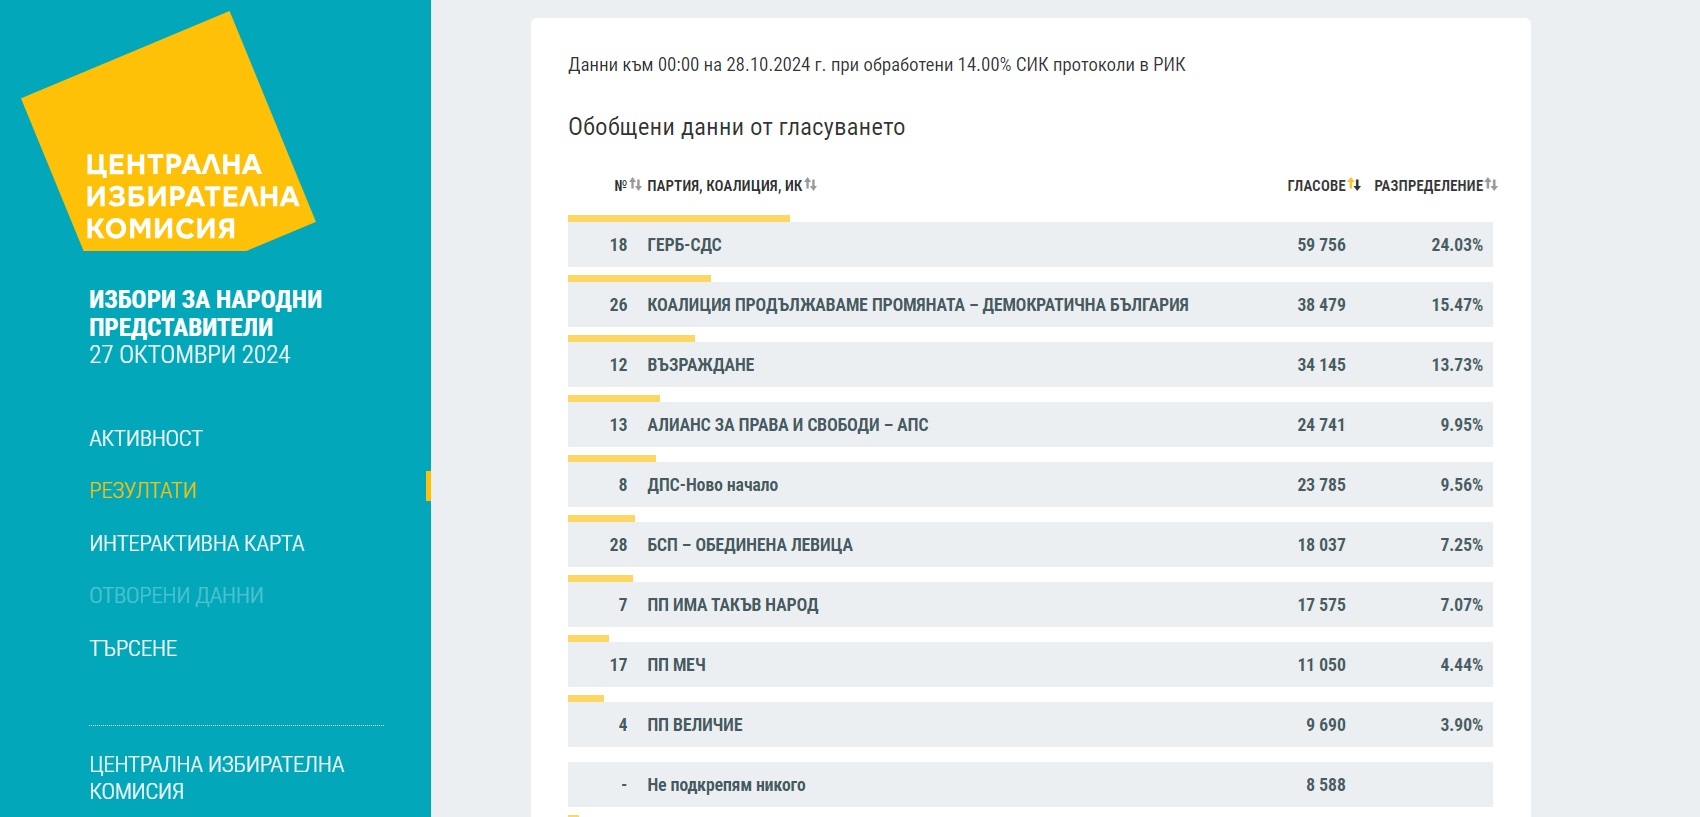Click ballot number 28 for БСП

[618, 545]
